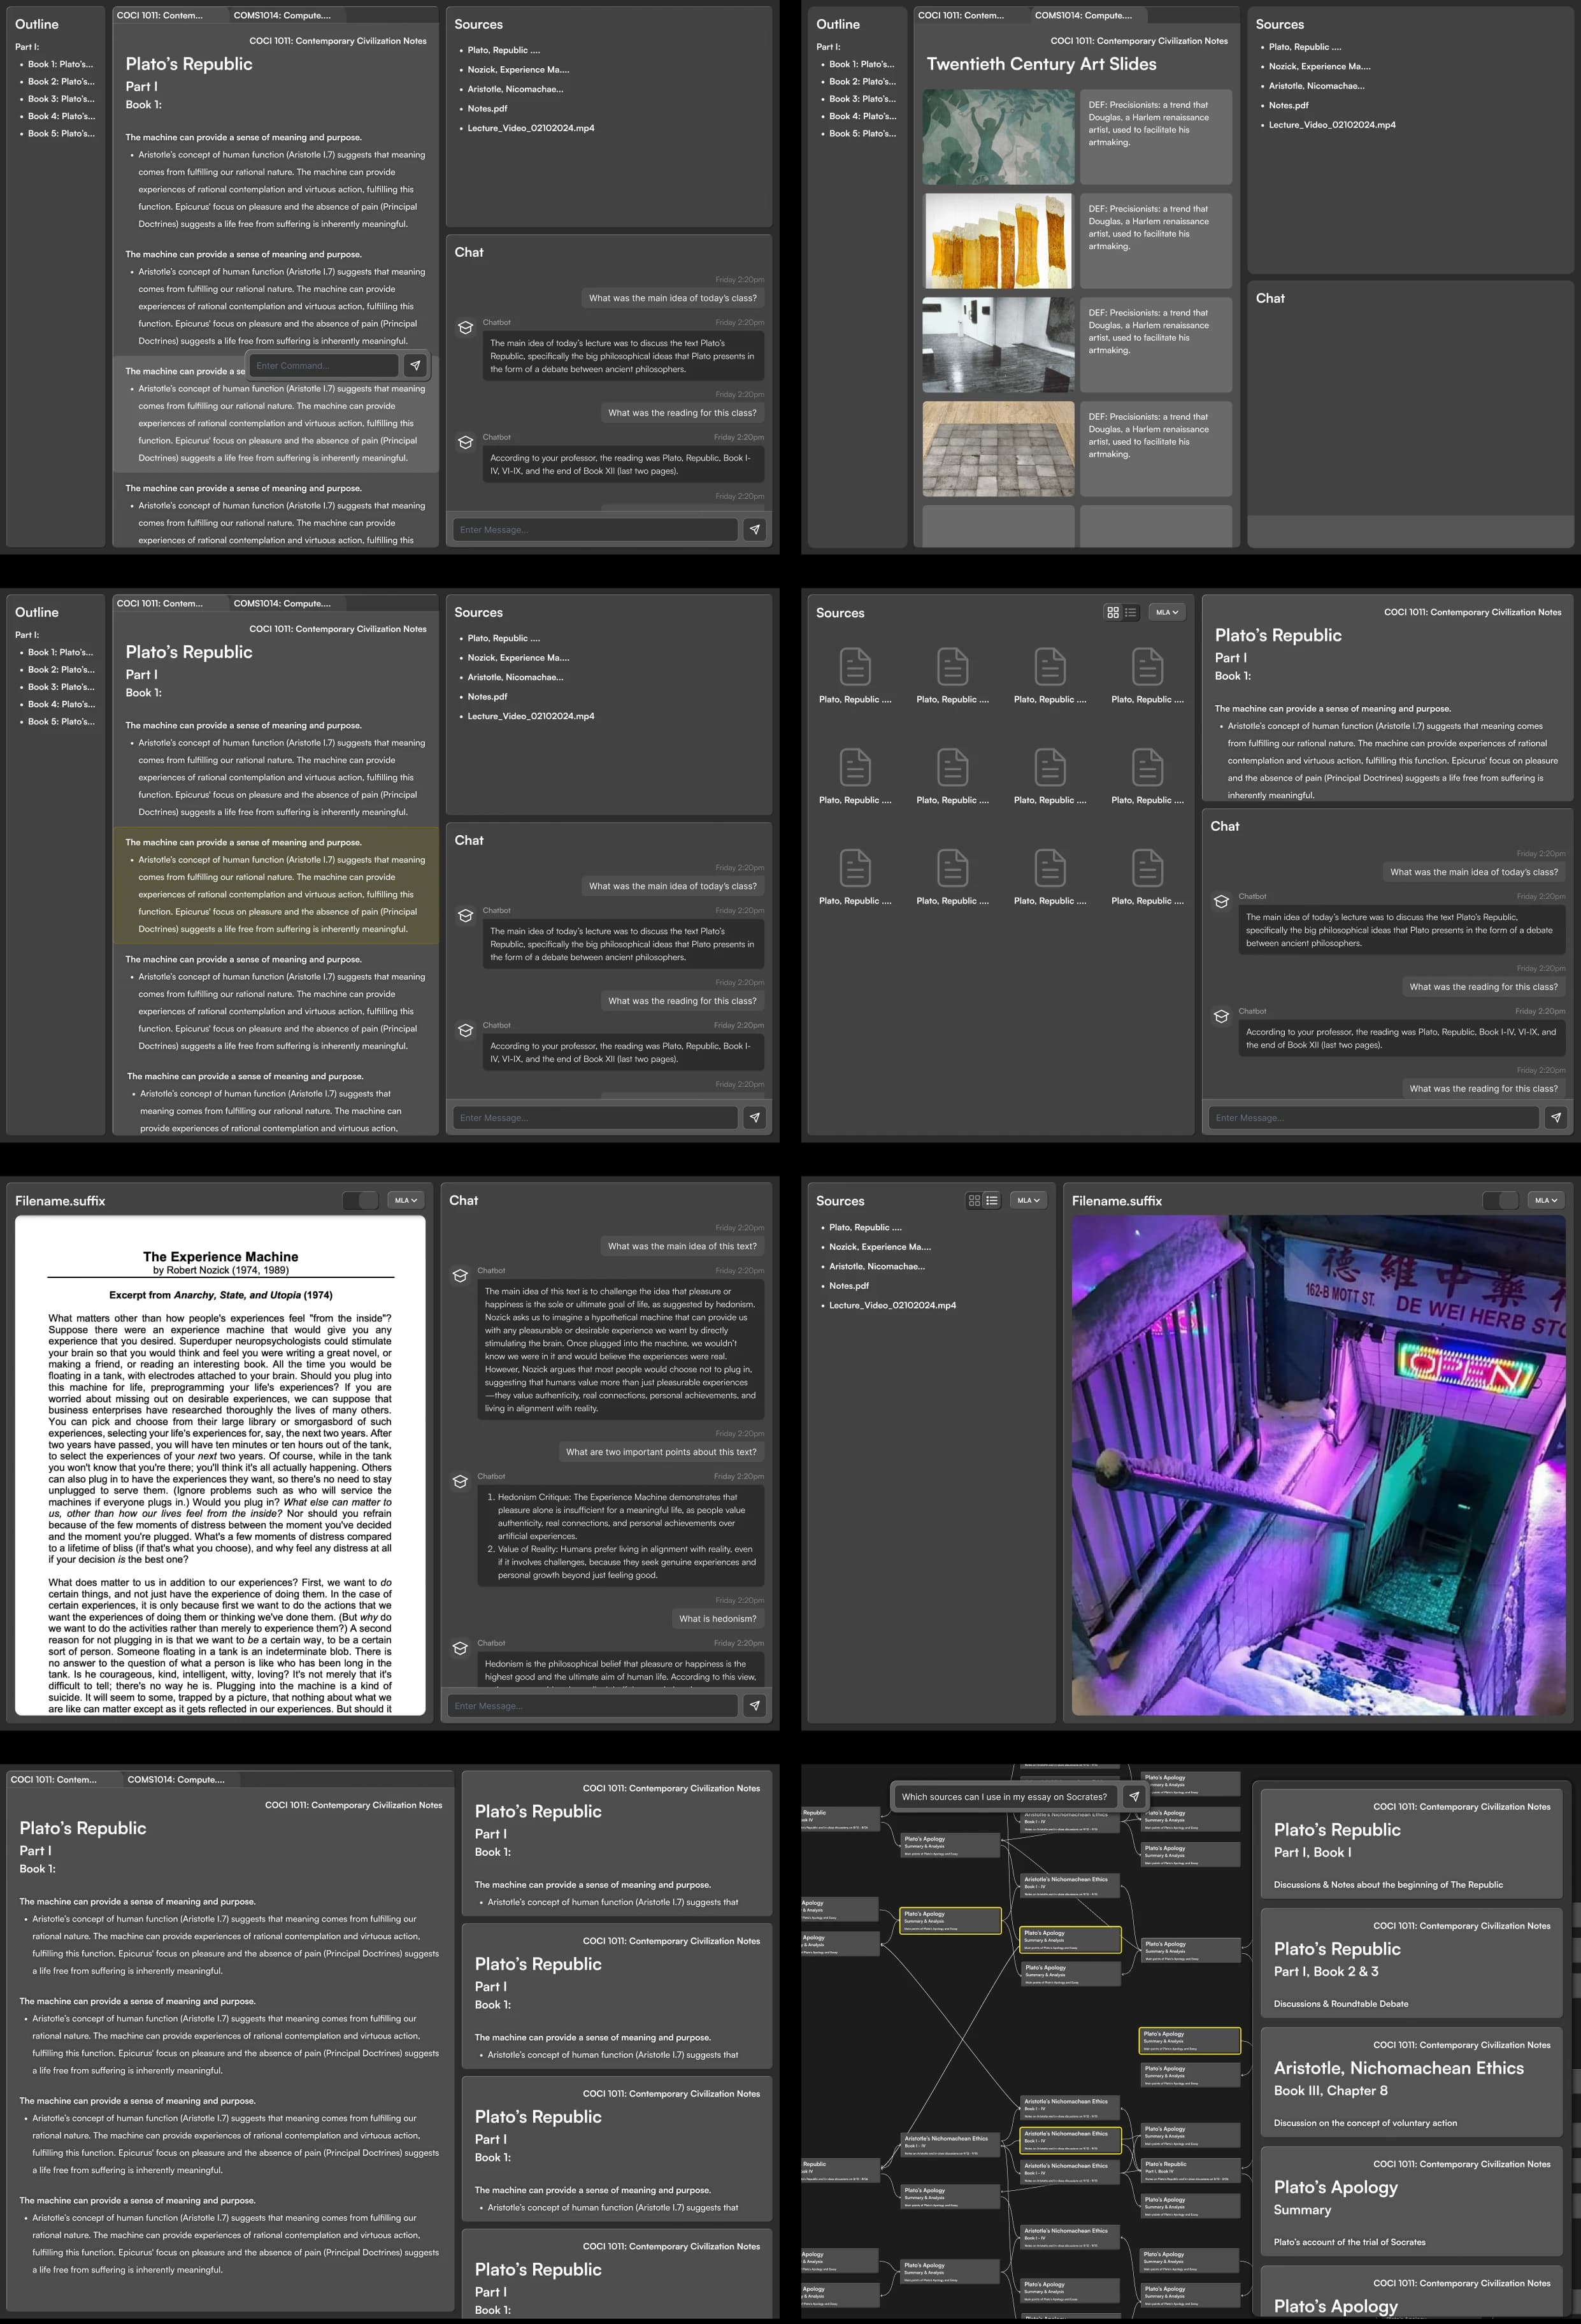
Task: Open 'Plato's Apology Summary' card
Action: 1411,2200
